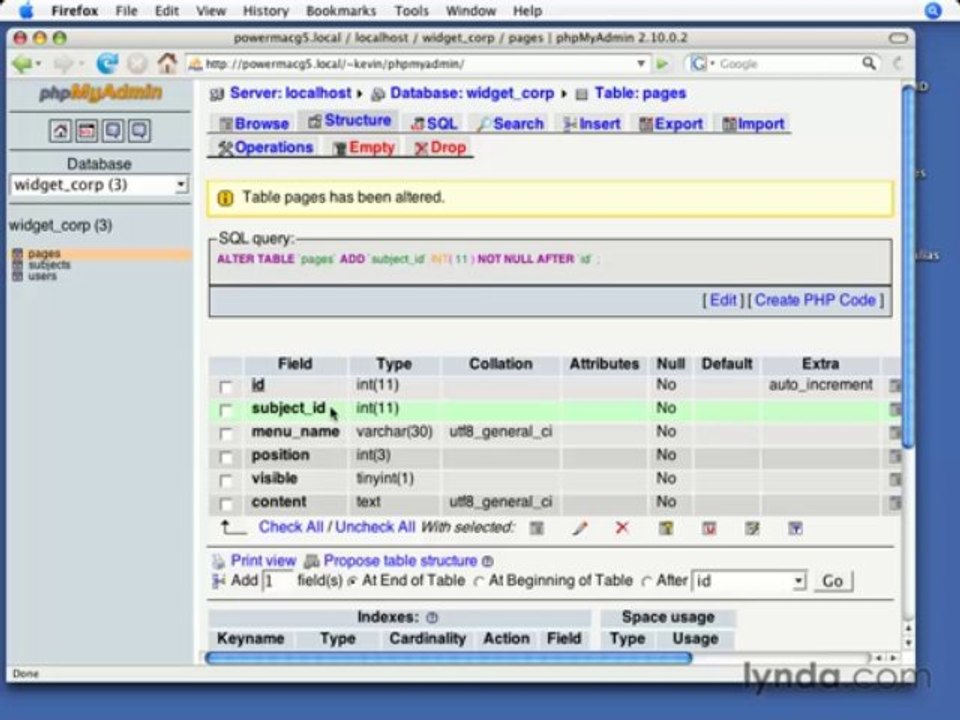Check the checkbox for position field

pyautogui.click(x=226, y=457)
